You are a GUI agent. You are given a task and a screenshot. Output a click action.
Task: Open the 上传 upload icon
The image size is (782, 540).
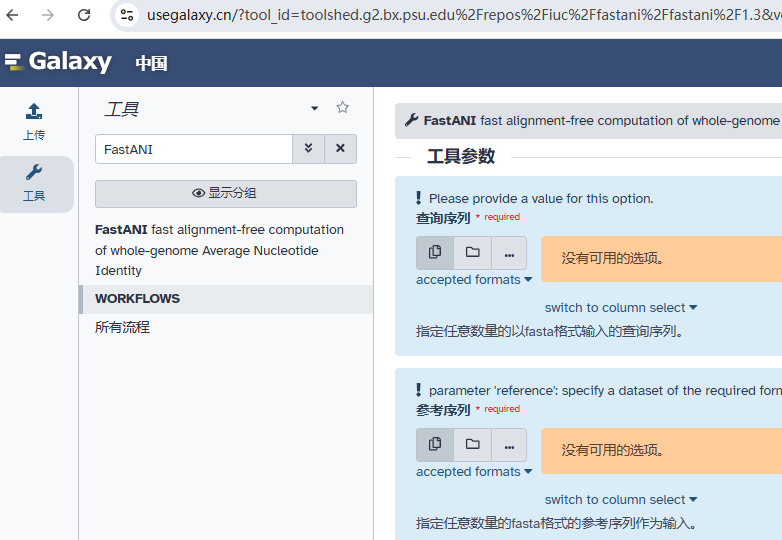pos(34,122)
